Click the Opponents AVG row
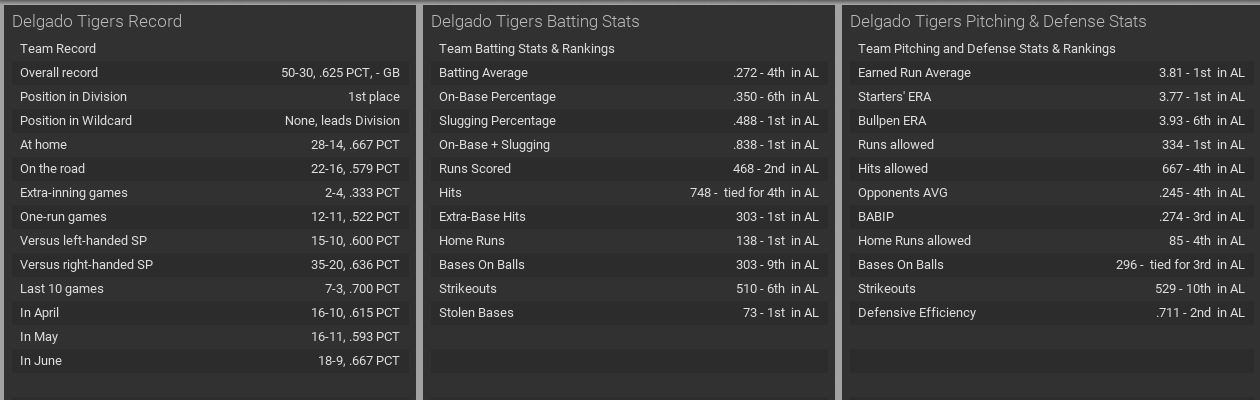The image size is (1260, 400). tap(1050, 193)
